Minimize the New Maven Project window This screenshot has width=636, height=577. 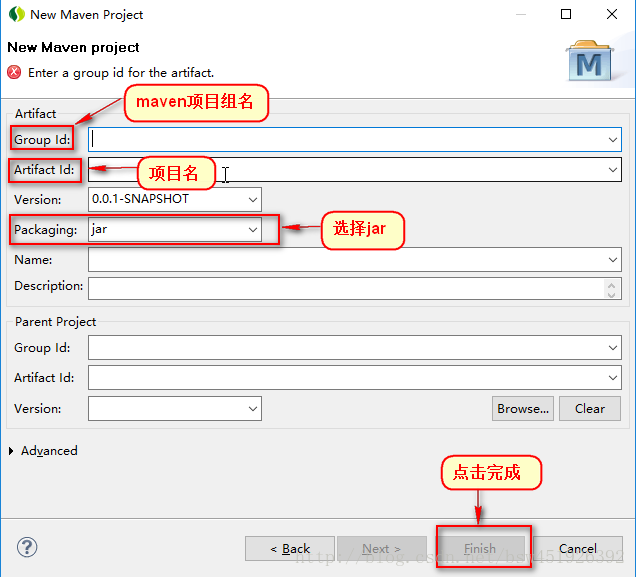tap(521, 15)
